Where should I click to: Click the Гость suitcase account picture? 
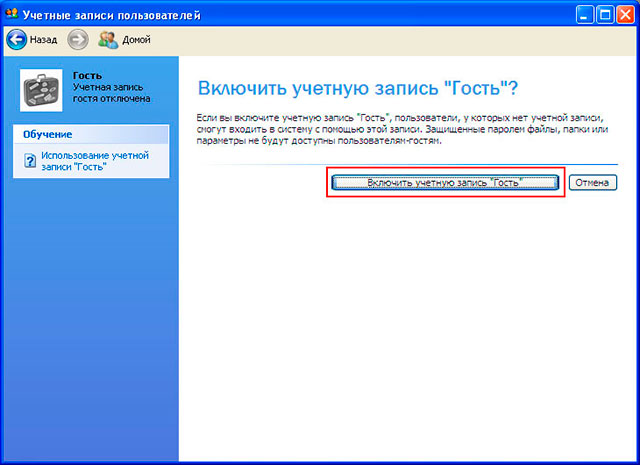[x=41, y=90]
